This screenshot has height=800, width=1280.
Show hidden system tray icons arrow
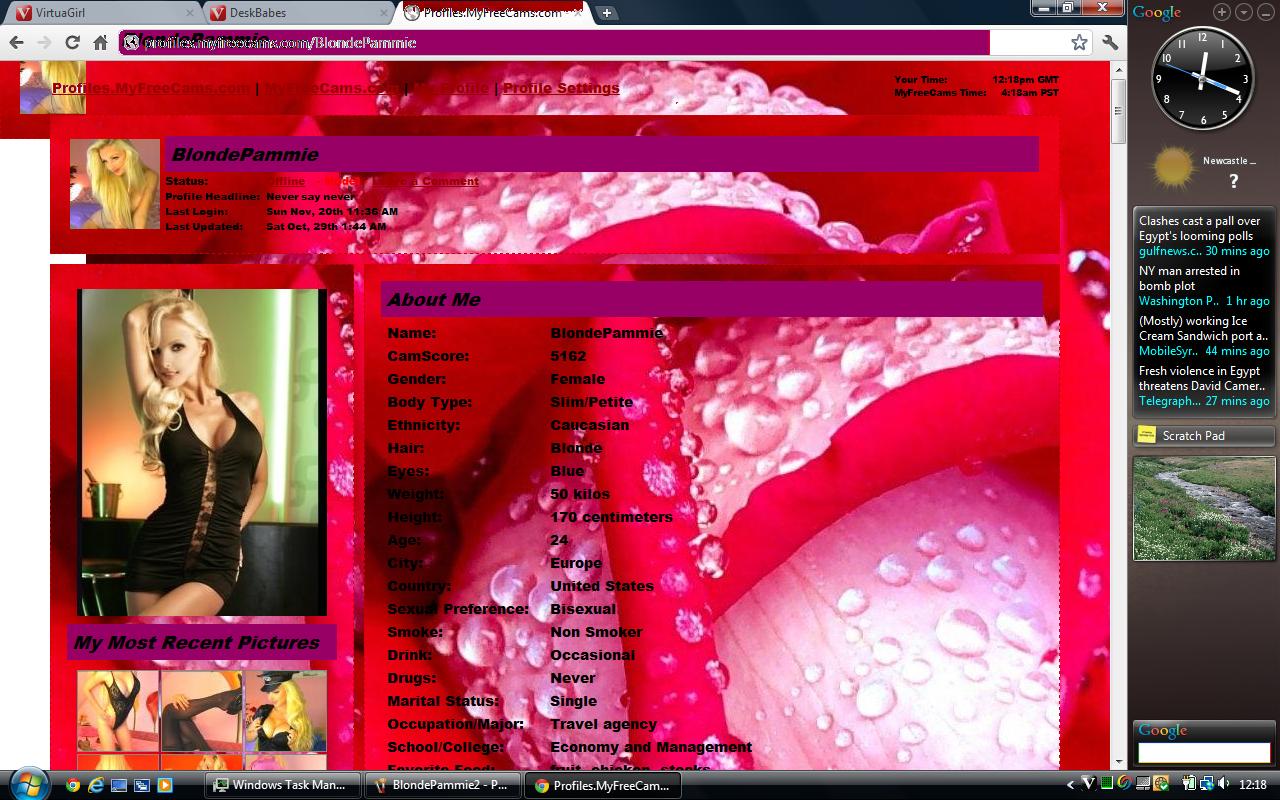[x=1070, y=785]
